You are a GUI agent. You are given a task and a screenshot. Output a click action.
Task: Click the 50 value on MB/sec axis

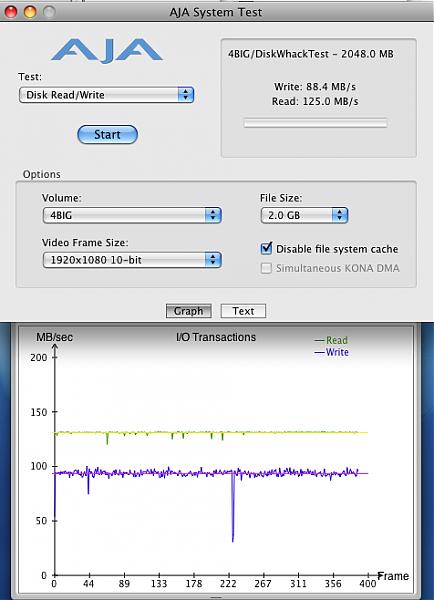tap(41, 521)
